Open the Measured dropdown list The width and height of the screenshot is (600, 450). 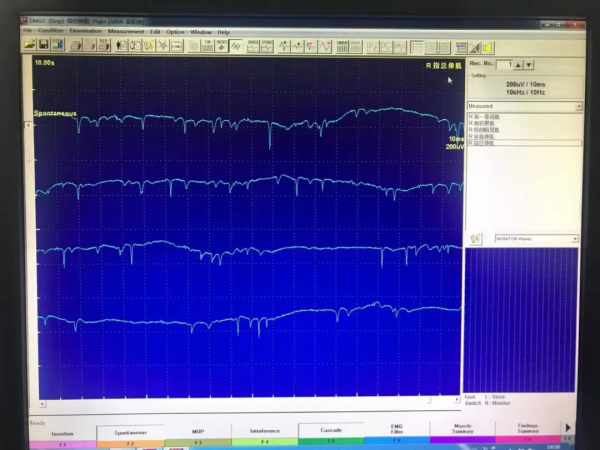tap(578, 106)
